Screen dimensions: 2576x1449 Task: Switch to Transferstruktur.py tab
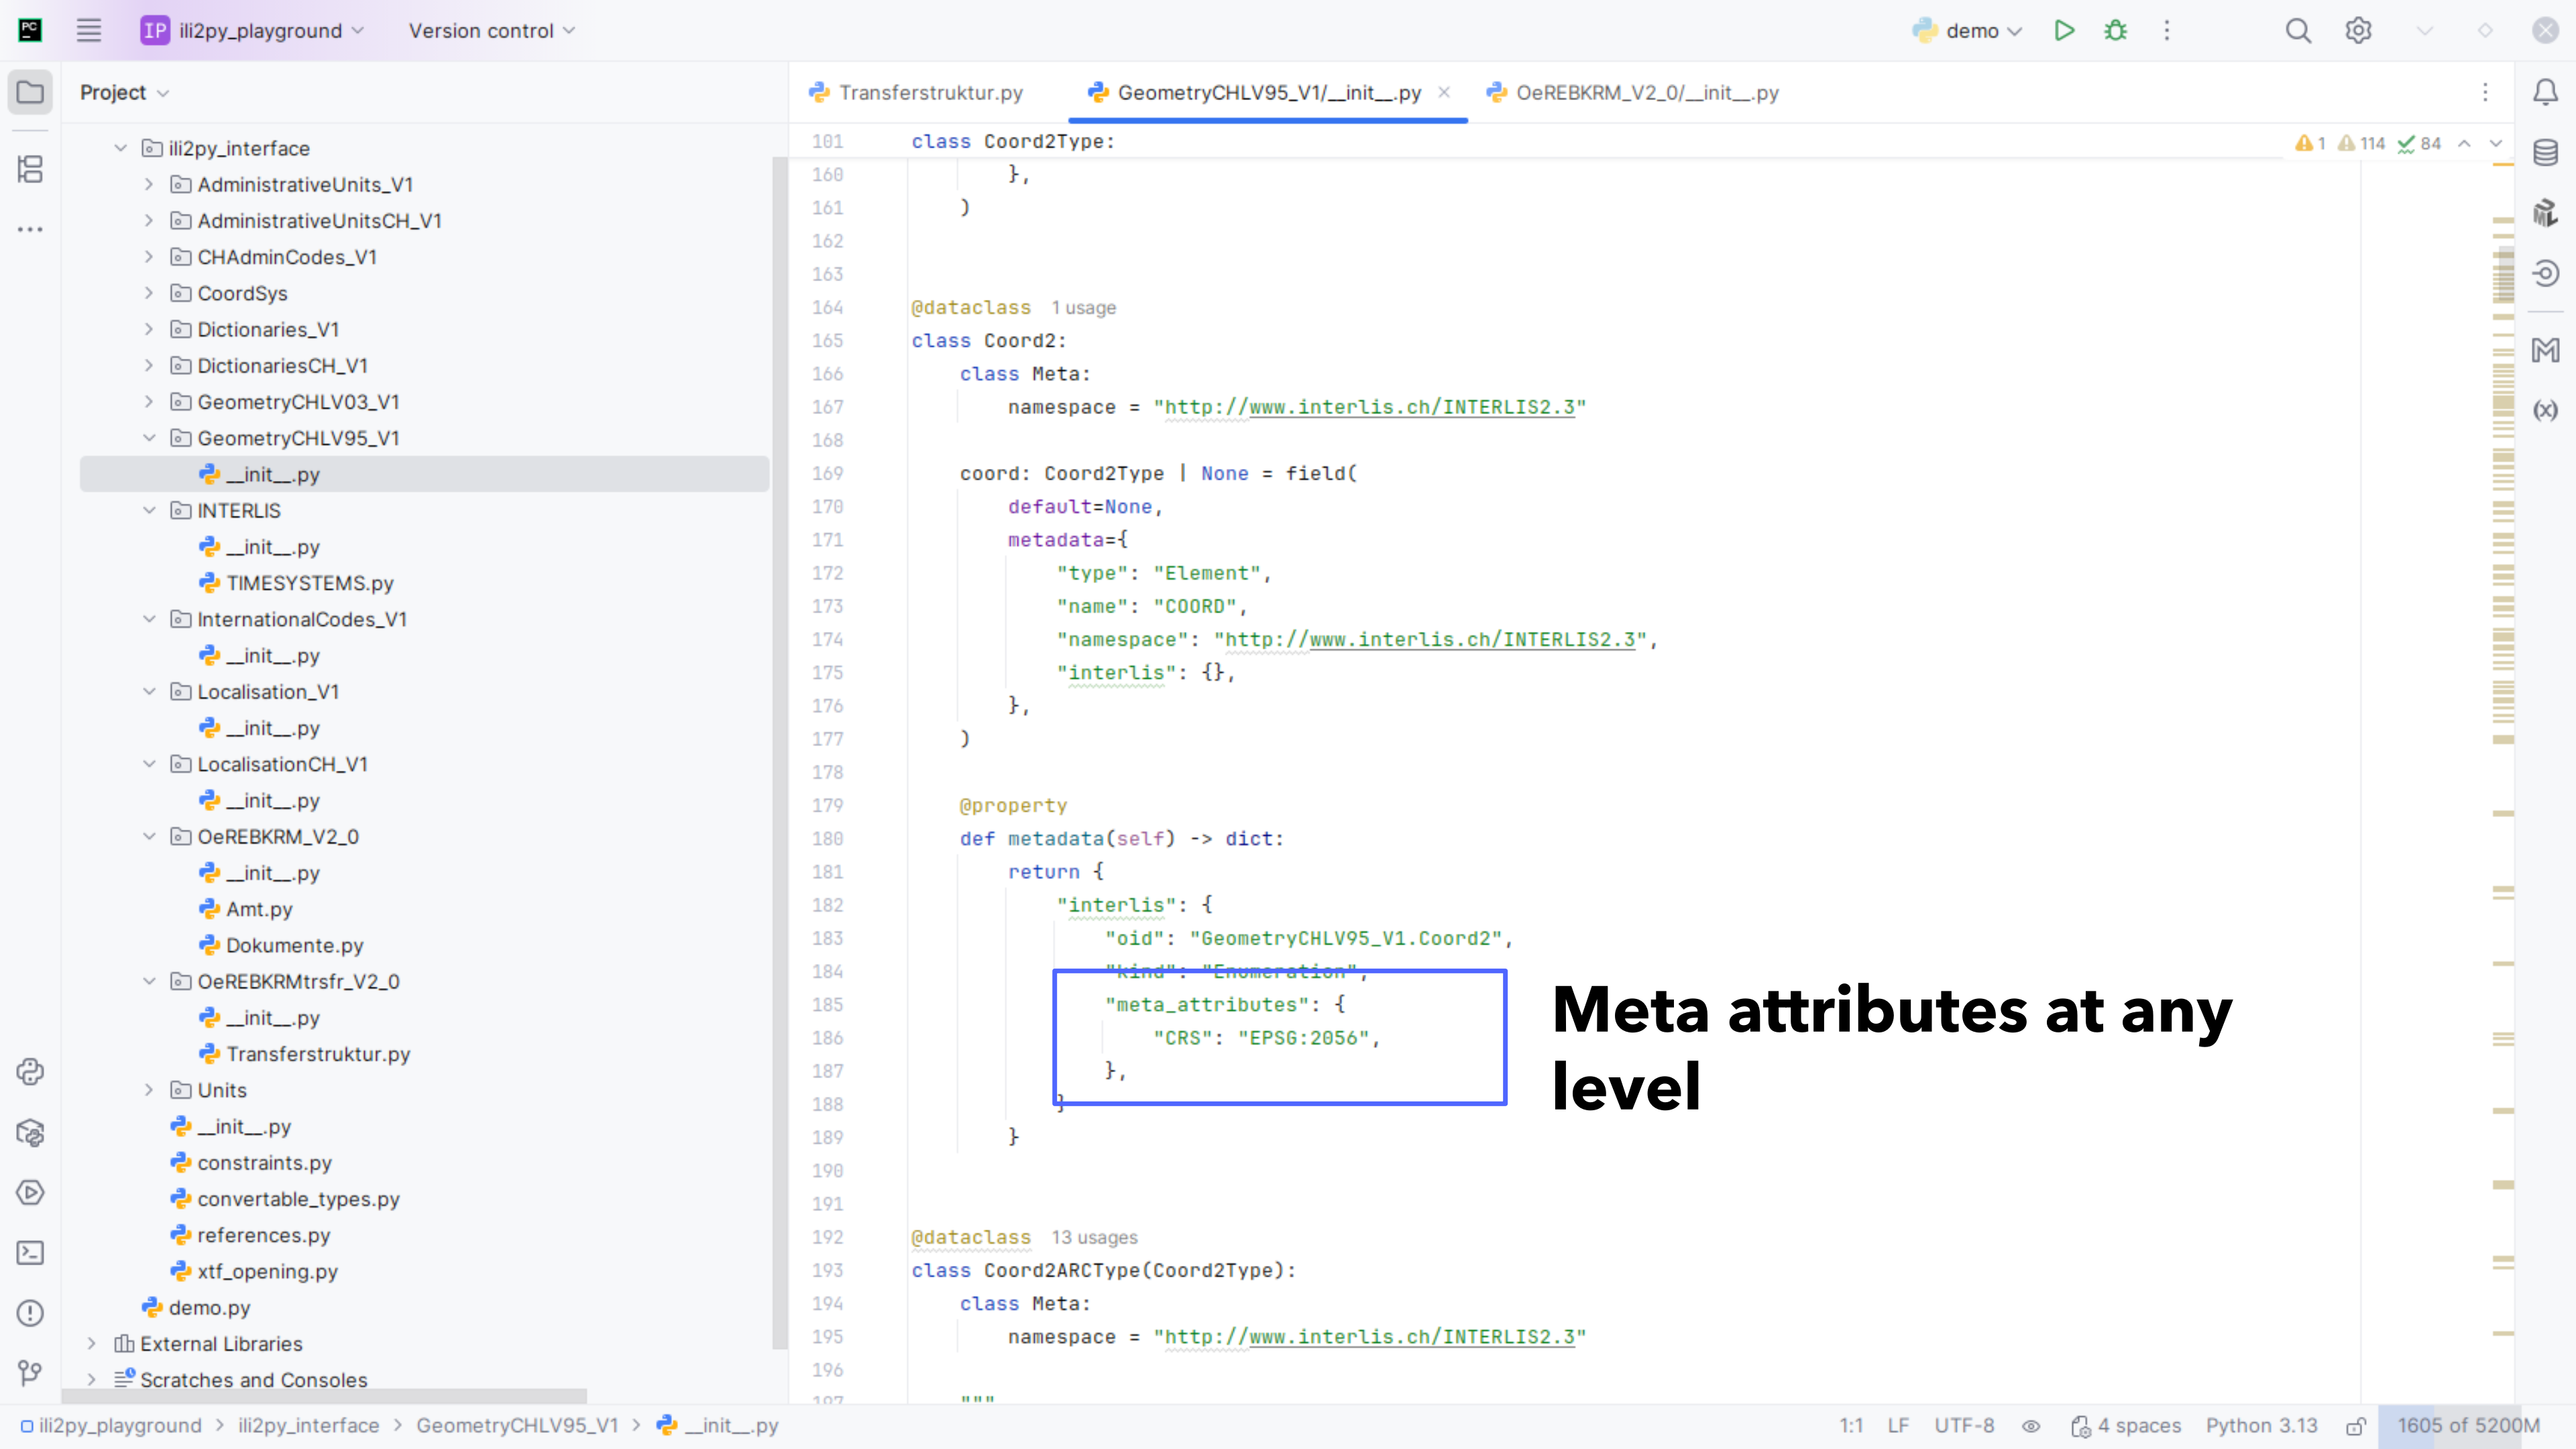[930, 93]
